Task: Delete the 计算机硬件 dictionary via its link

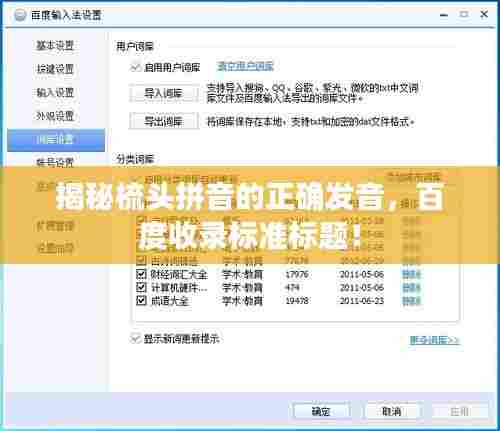Action: coord(411,287)
